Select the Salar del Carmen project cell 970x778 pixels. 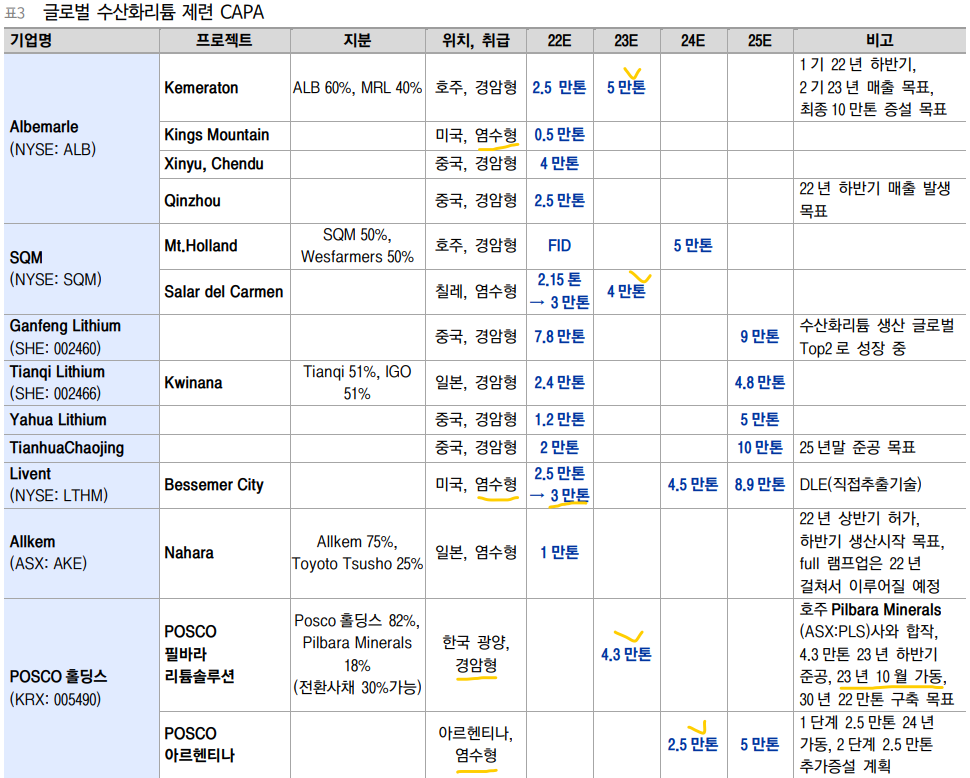223,292
